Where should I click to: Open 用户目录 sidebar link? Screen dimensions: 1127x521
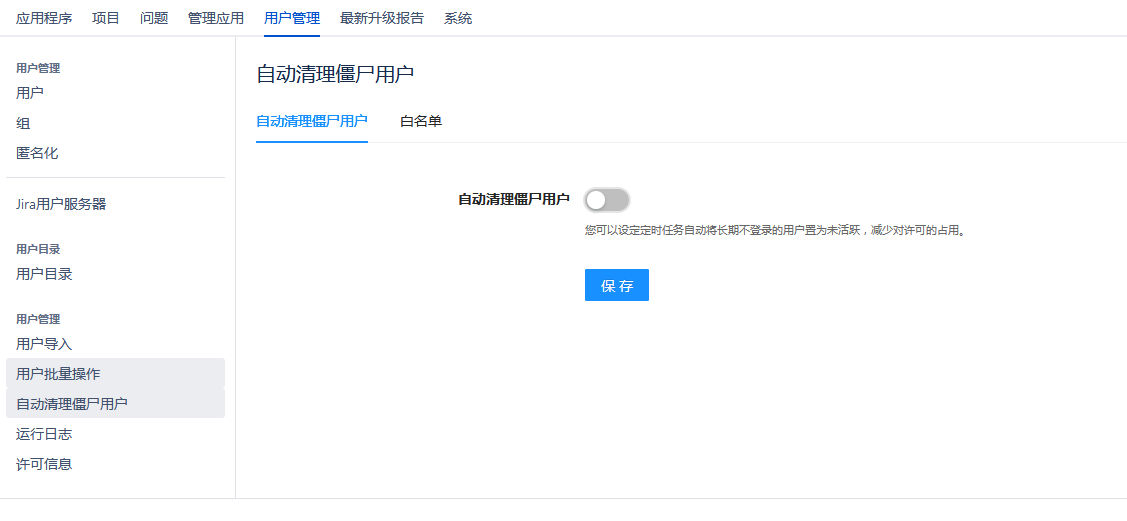tap(44, 274)
